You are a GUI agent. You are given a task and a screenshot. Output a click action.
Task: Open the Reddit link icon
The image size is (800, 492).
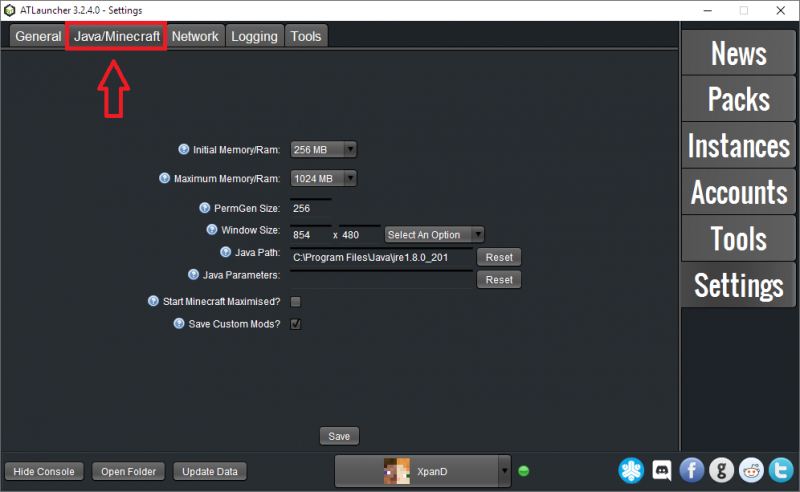coord(751,470)
